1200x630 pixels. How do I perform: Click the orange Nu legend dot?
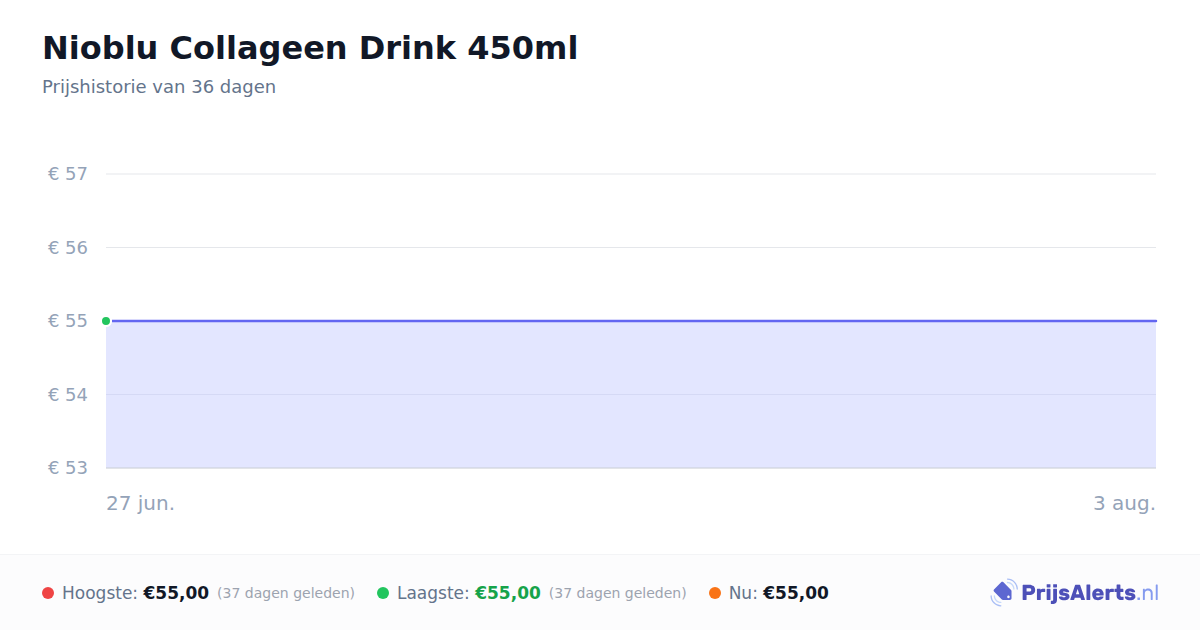[x=715, y=593]
